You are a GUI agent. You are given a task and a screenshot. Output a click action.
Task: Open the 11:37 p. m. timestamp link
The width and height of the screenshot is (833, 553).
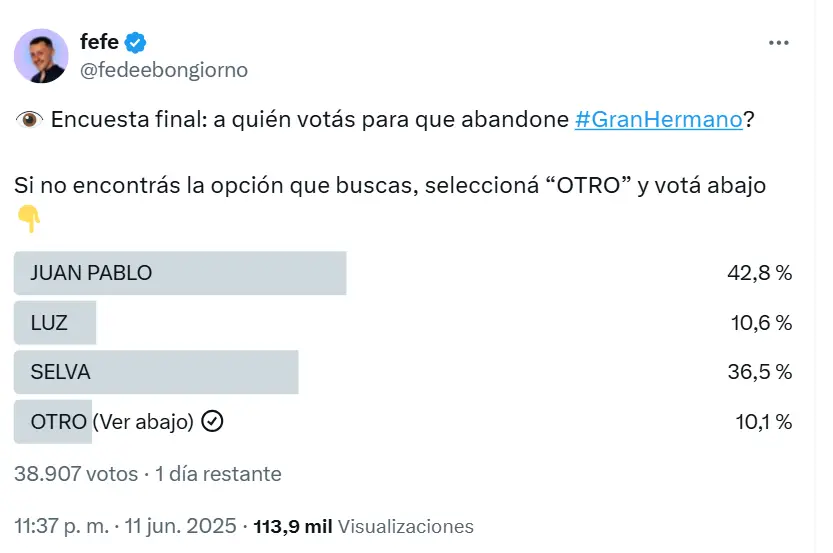click(x=125, y=526)
